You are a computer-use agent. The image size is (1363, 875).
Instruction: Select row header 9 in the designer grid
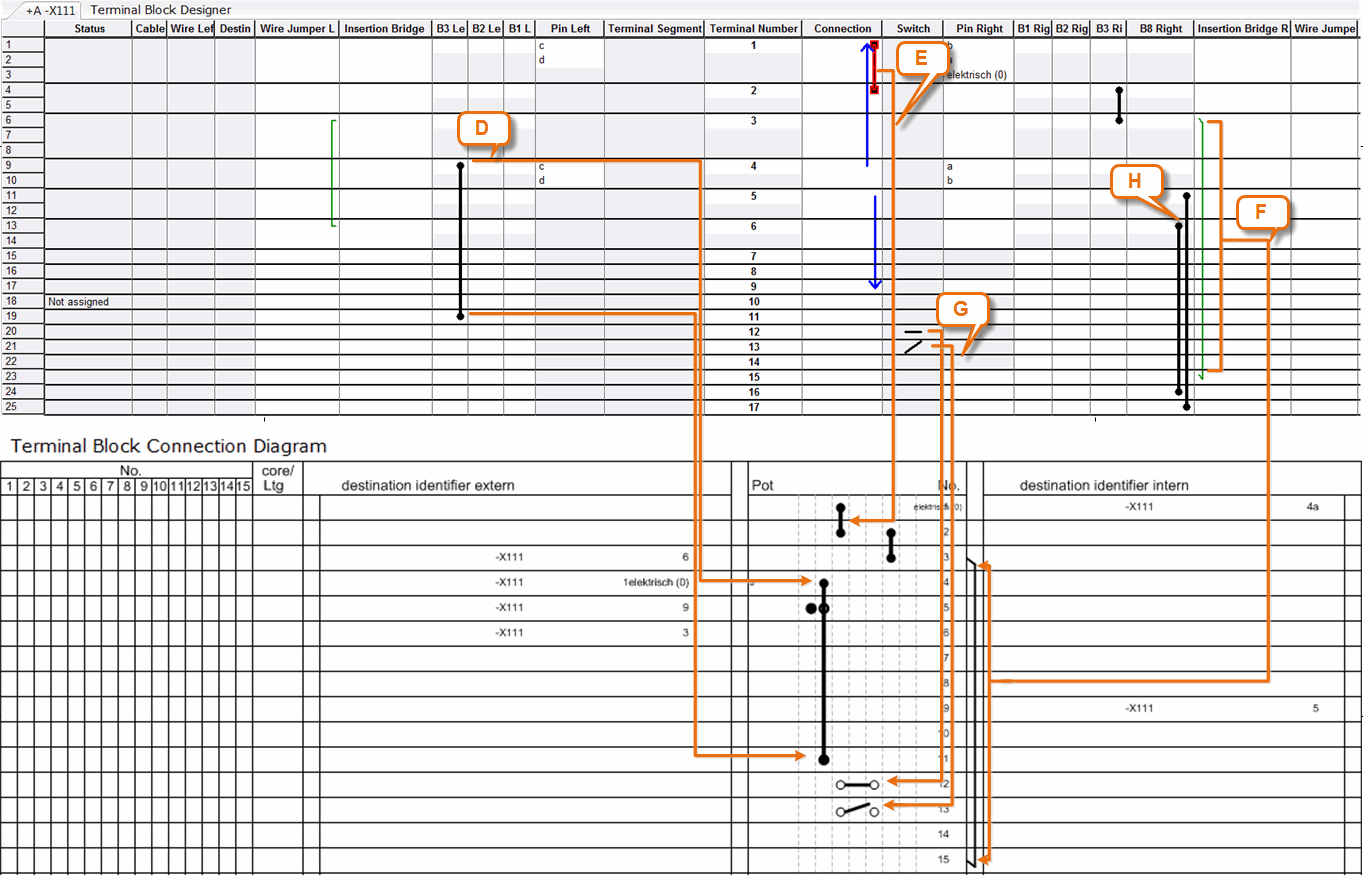pos(22,166)
